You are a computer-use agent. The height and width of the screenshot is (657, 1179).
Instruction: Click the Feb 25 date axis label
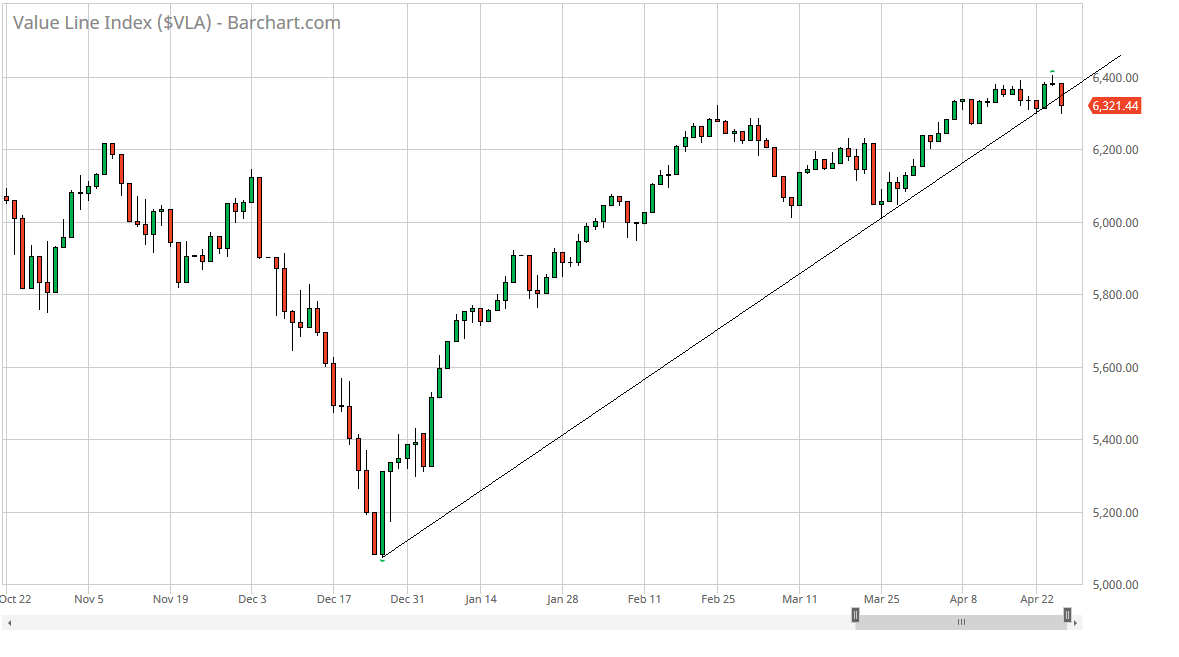pyautogui.click(x=717, y=599)
